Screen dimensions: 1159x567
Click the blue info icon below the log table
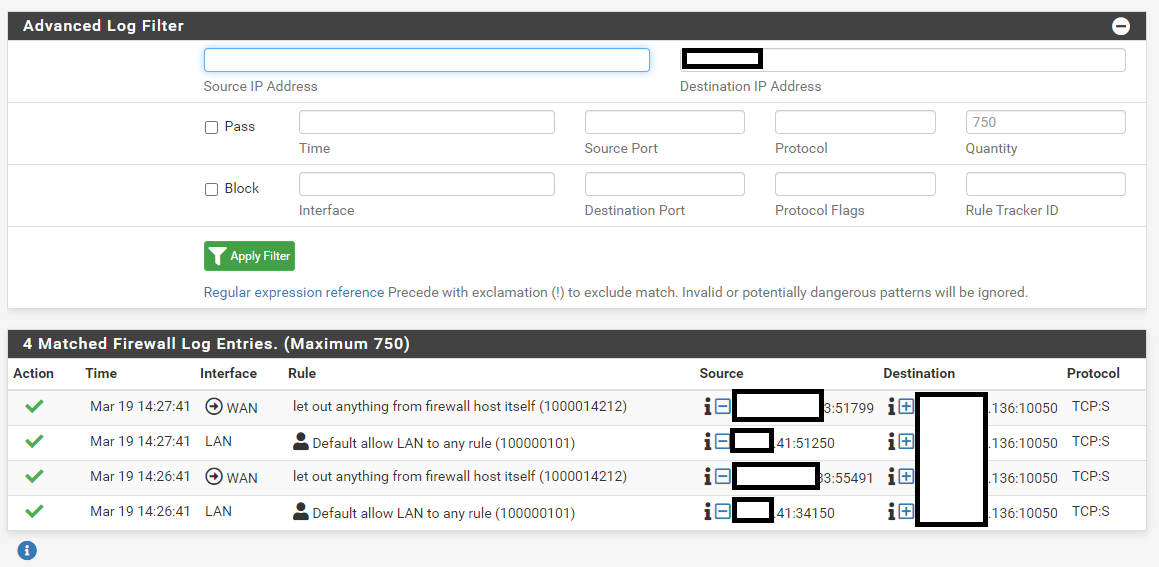tap(27, 550)
